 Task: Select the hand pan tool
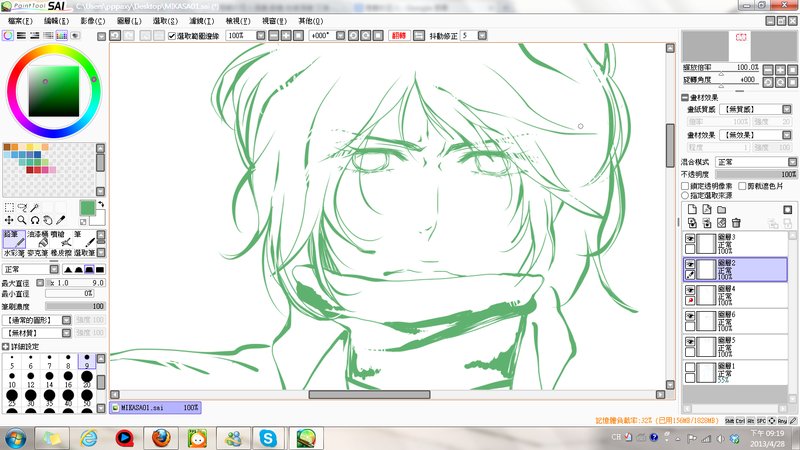coord(47,220)
